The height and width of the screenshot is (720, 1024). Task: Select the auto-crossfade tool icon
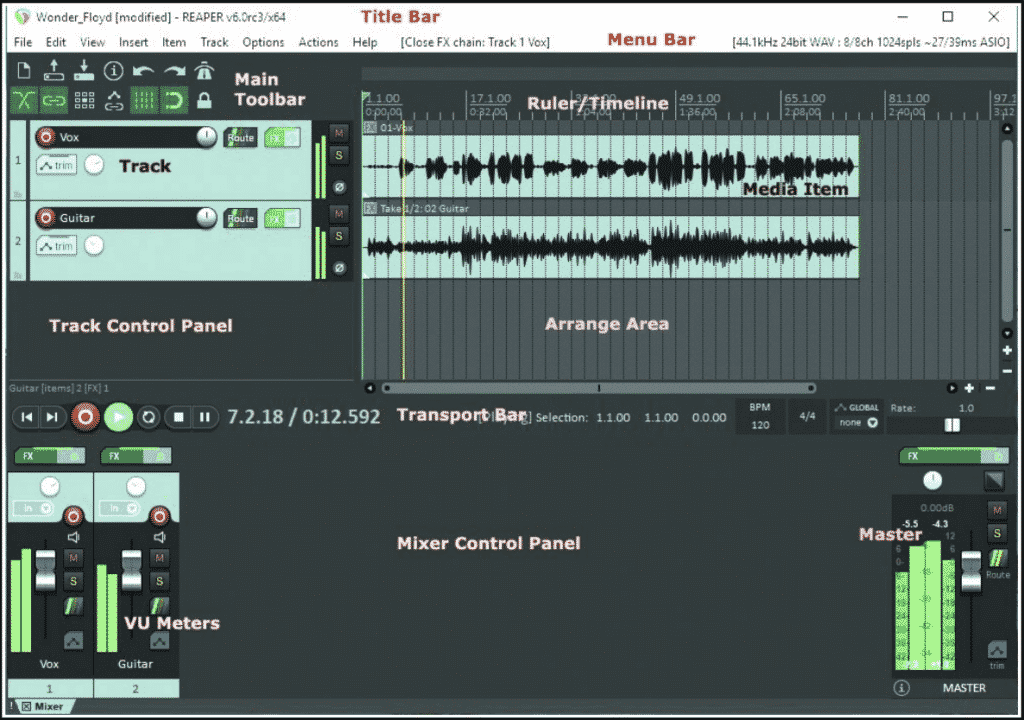(x=24, y=100)
